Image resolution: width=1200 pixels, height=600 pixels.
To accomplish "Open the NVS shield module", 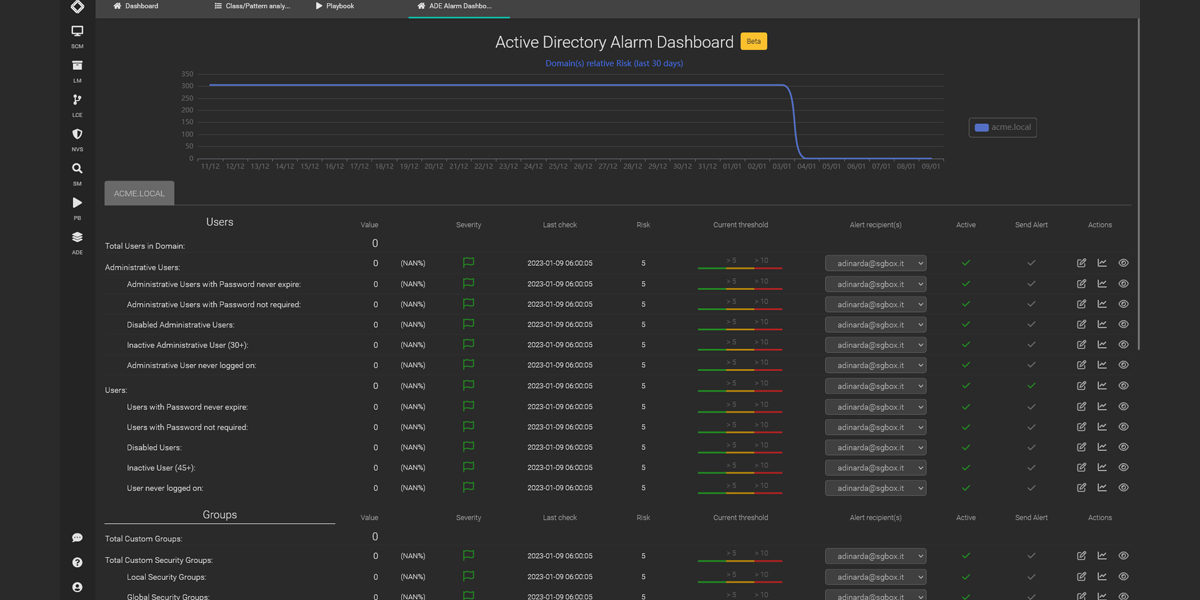I will (77, 137).
